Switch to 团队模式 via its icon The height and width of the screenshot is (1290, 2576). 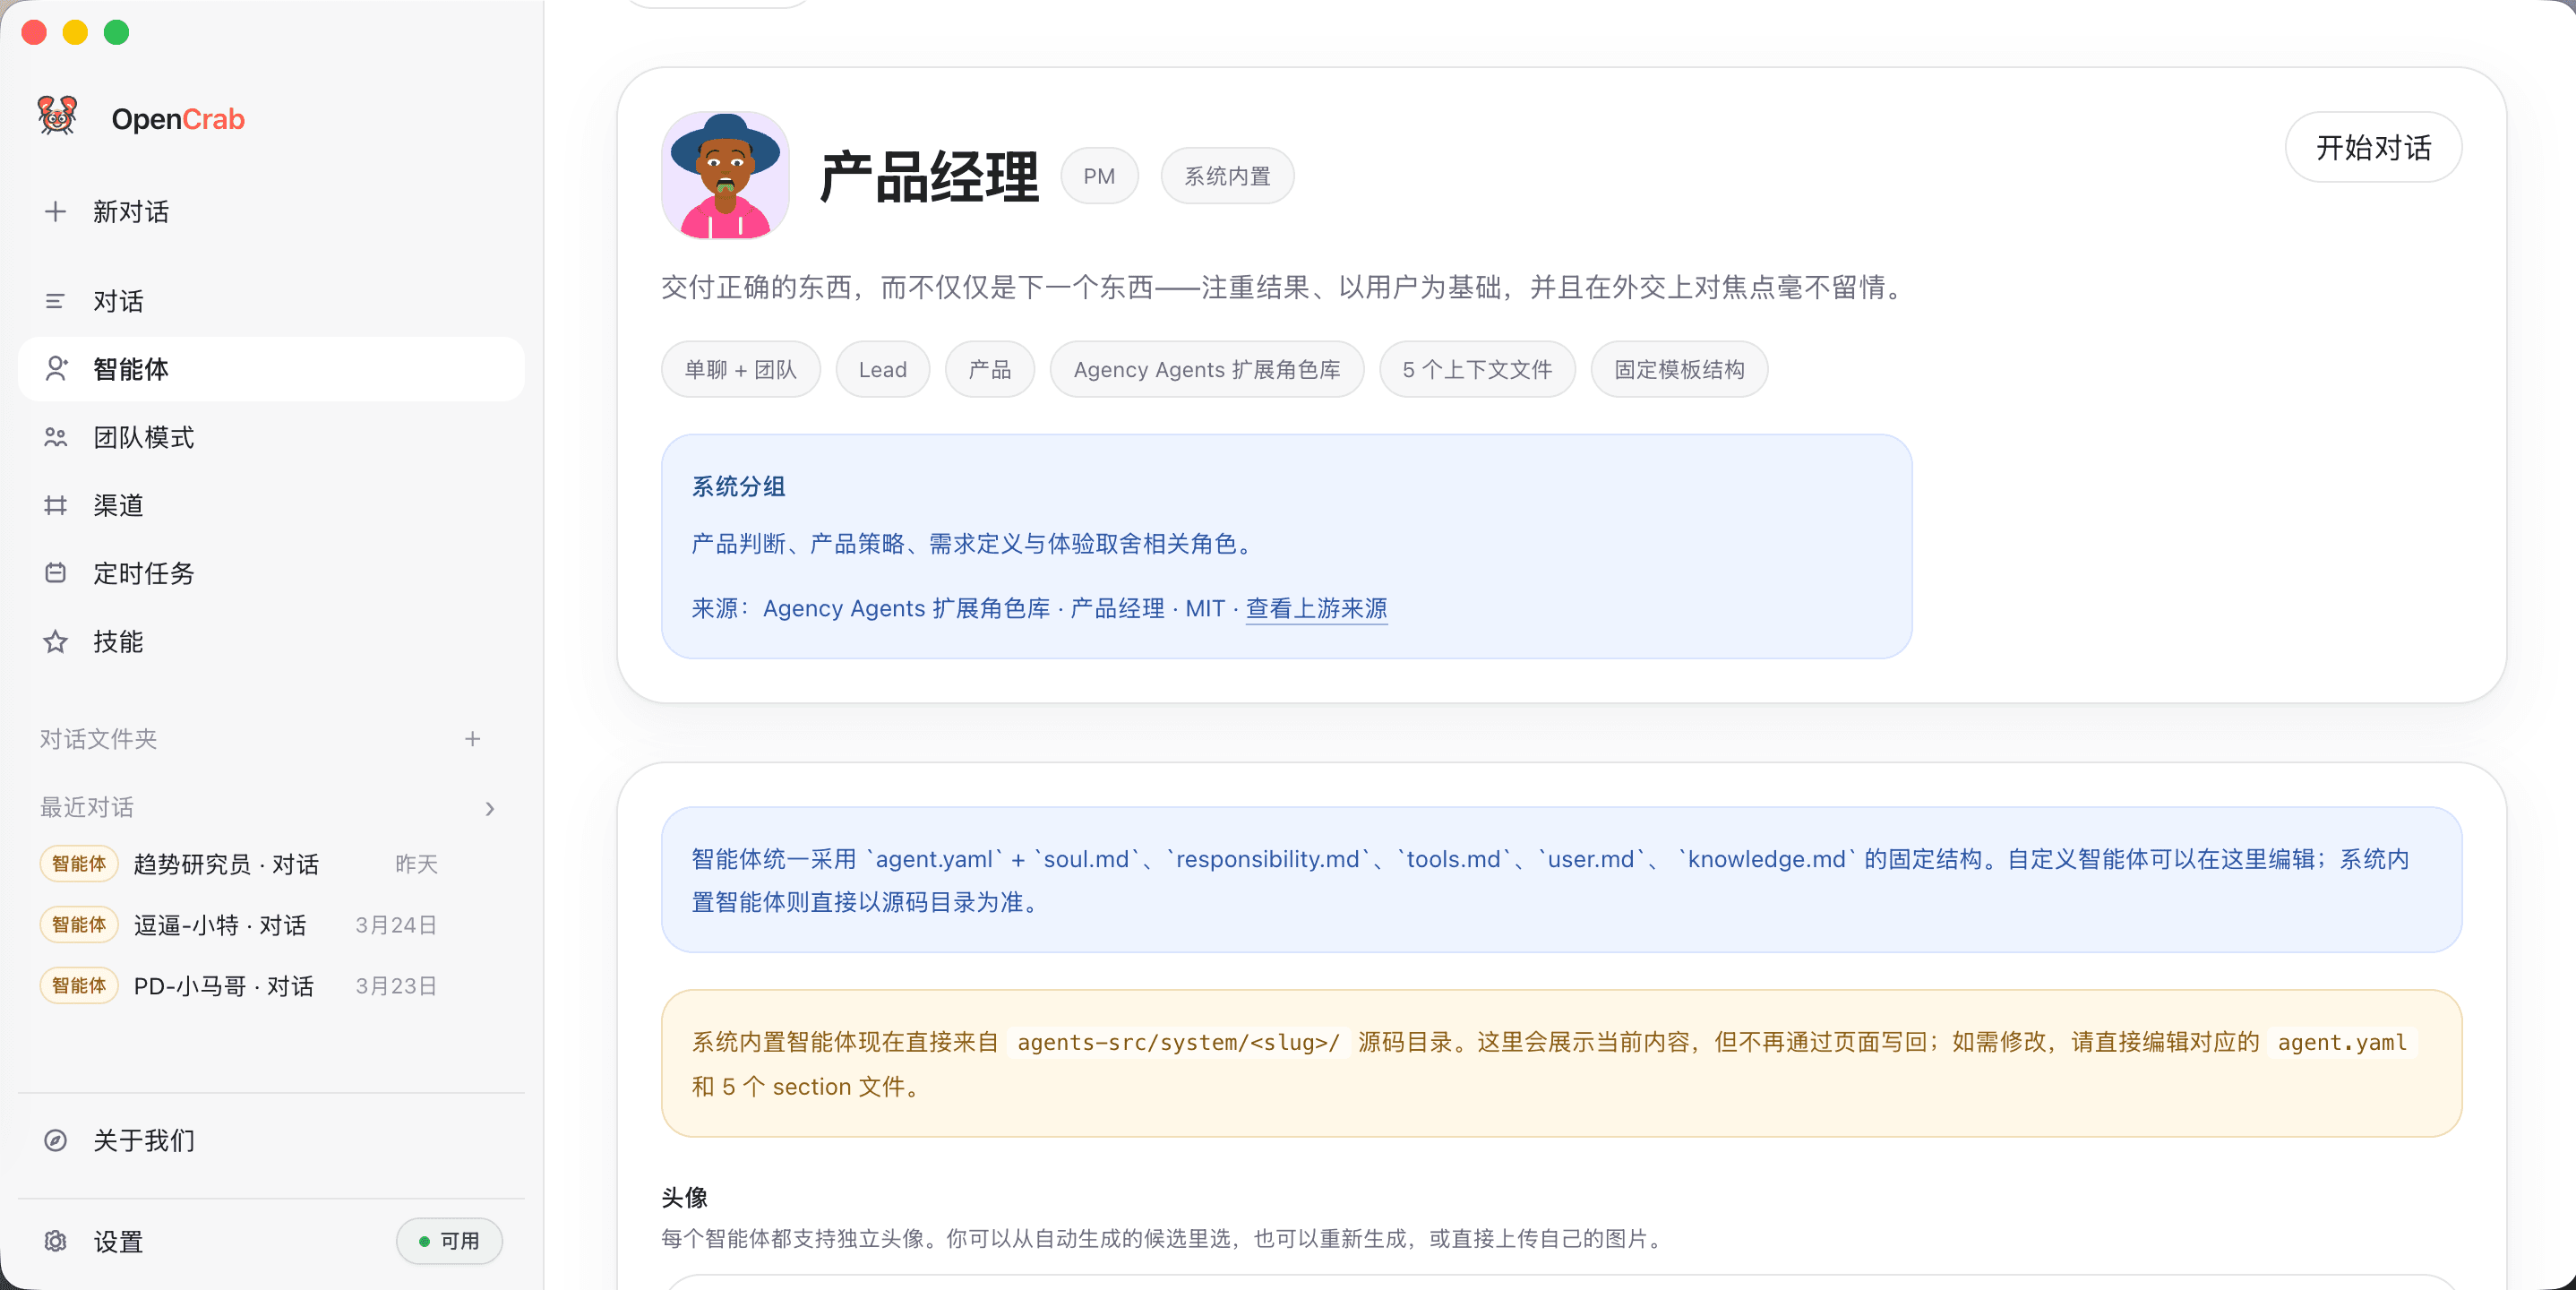pos(55,437)
